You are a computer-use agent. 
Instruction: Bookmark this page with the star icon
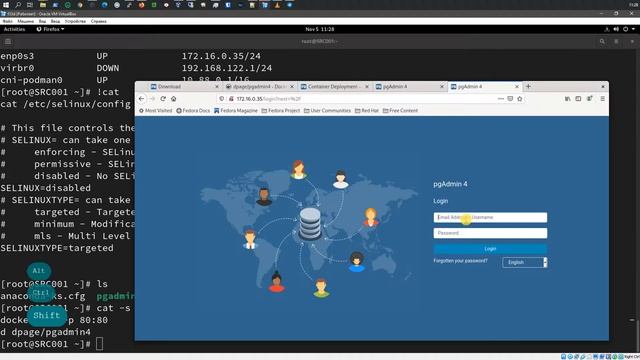(520, 99)
